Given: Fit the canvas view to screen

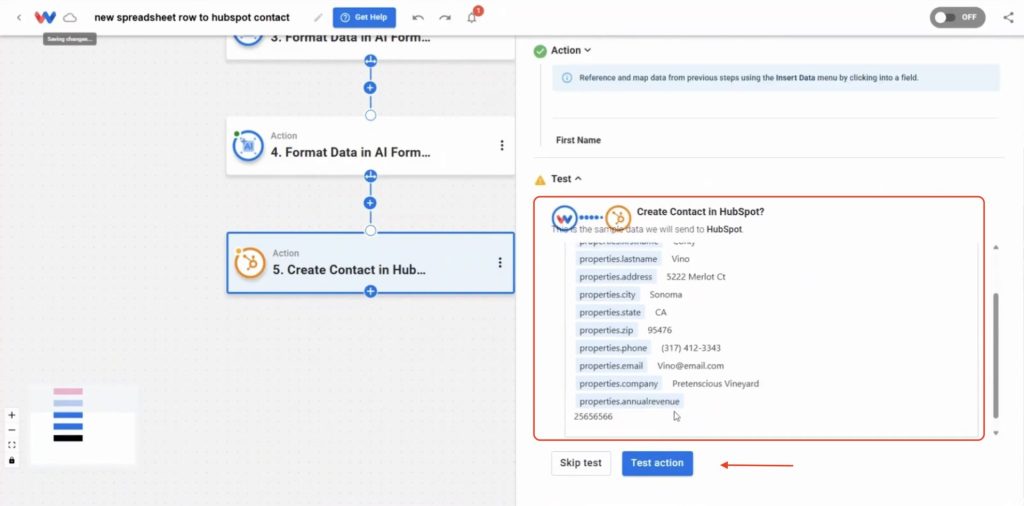Looking at the screenshot, I should coord(12,445).
